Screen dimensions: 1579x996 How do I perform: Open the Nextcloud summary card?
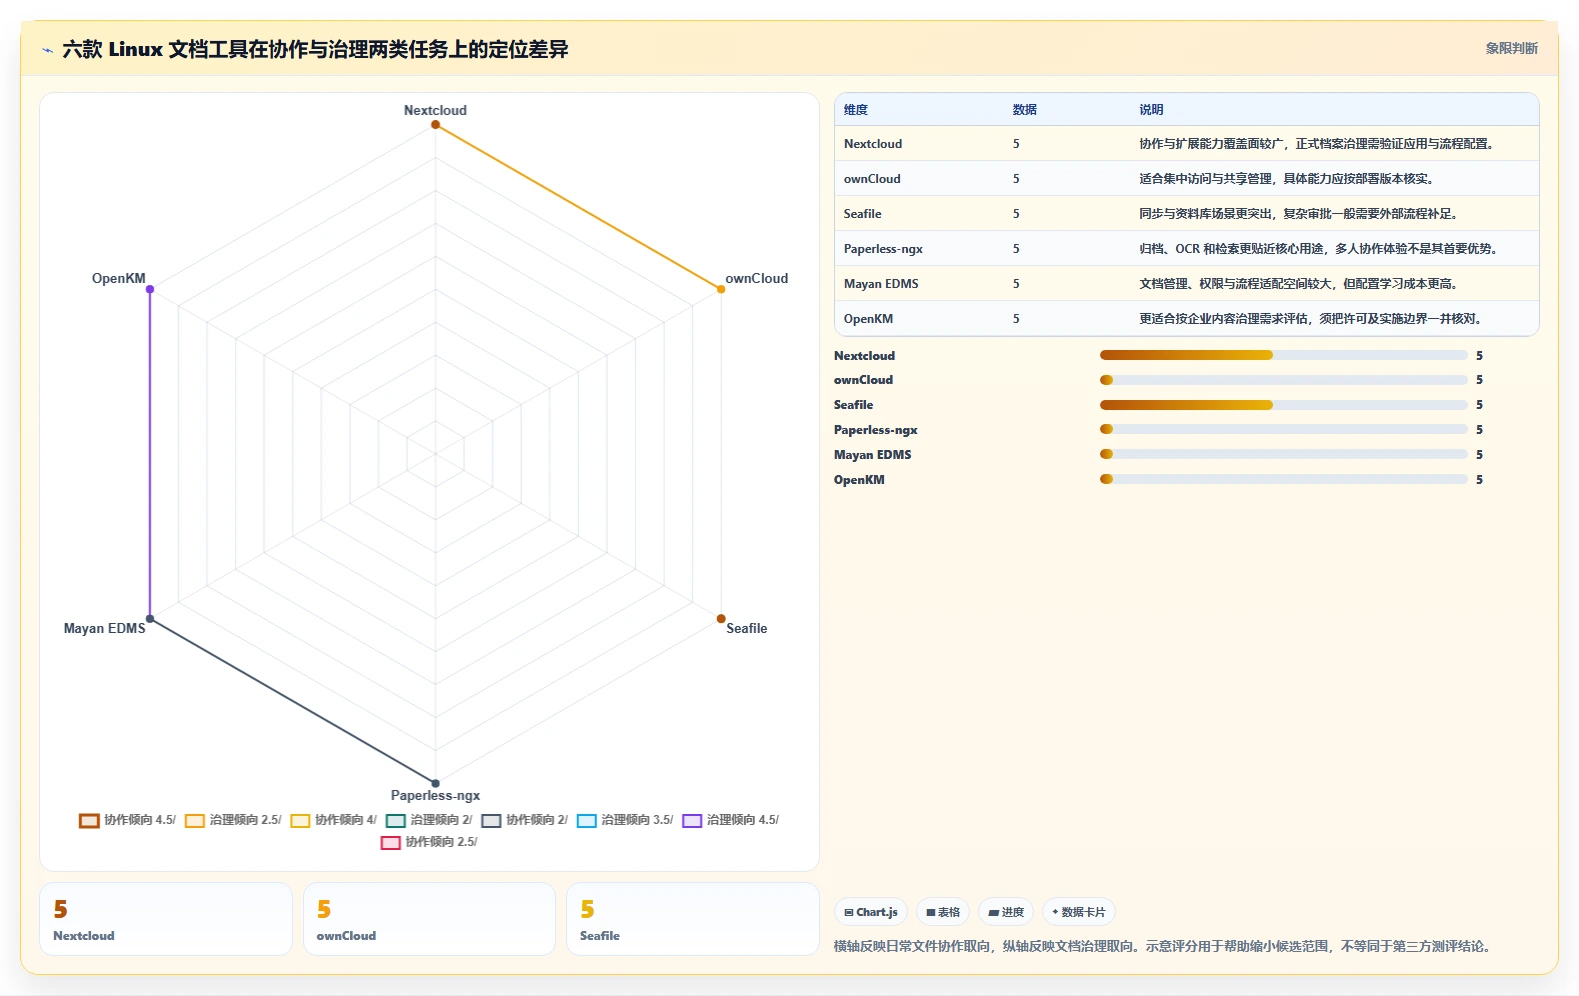tap(166, 919)
